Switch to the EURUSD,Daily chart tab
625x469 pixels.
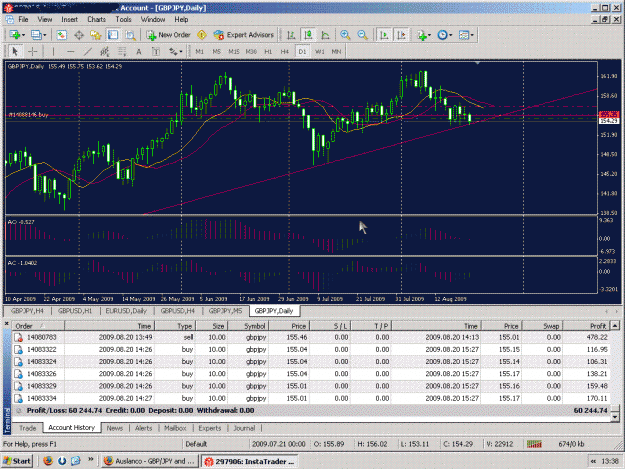(126, 311)
